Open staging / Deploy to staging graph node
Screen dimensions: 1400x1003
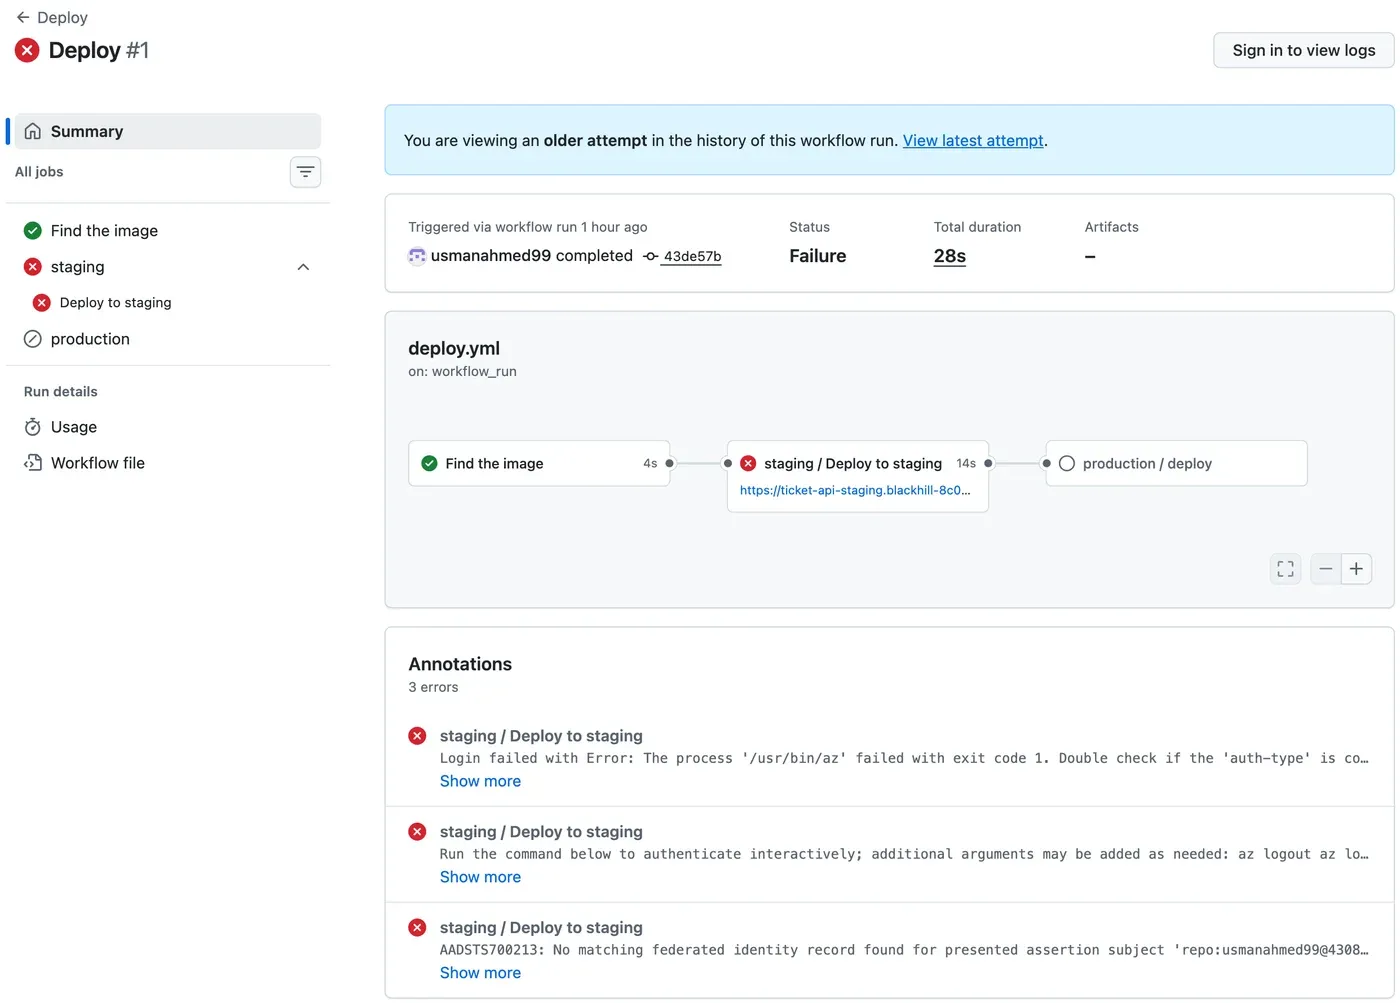coord(858,476)
